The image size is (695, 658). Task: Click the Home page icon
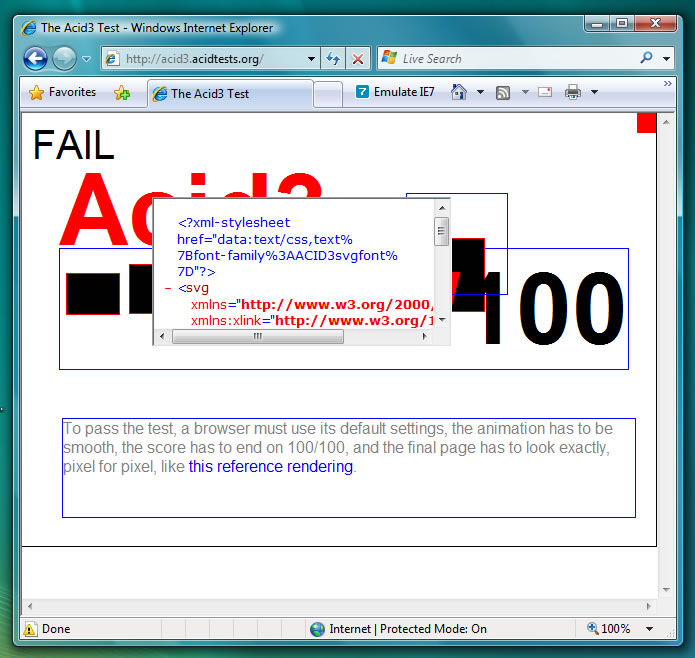pyautogui.click(x=458, y=93)
